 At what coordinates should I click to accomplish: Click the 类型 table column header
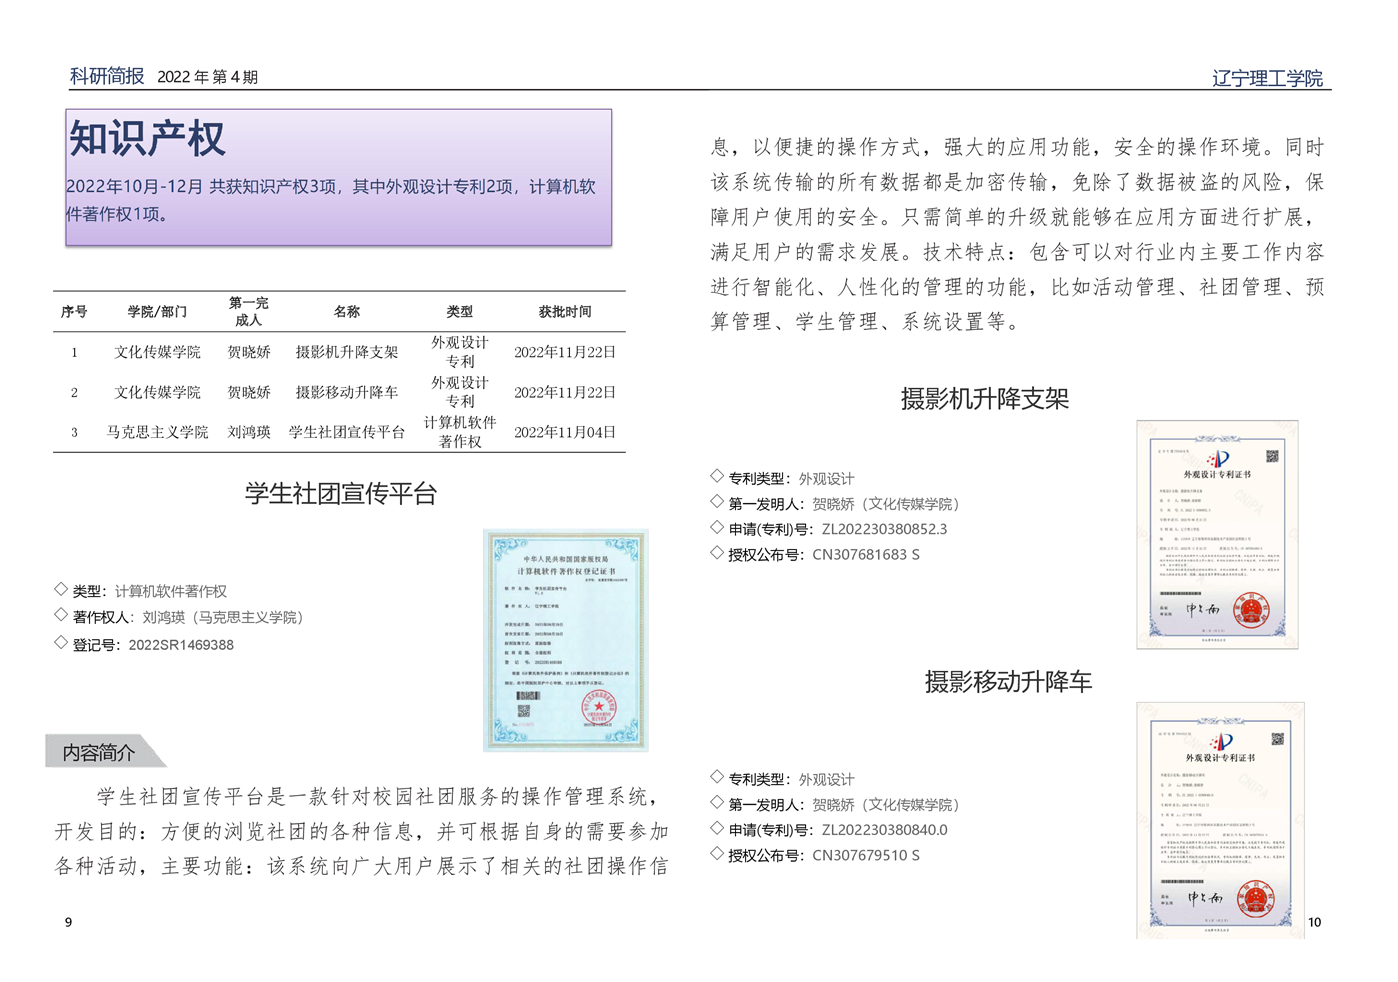pos(460,312)
